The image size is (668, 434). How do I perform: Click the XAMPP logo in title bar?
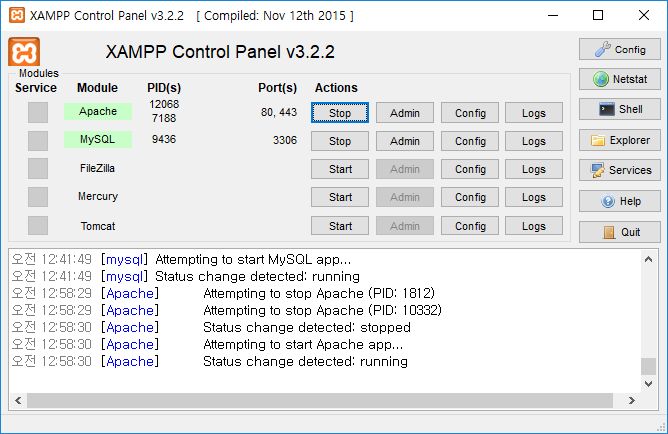(17, 15)
